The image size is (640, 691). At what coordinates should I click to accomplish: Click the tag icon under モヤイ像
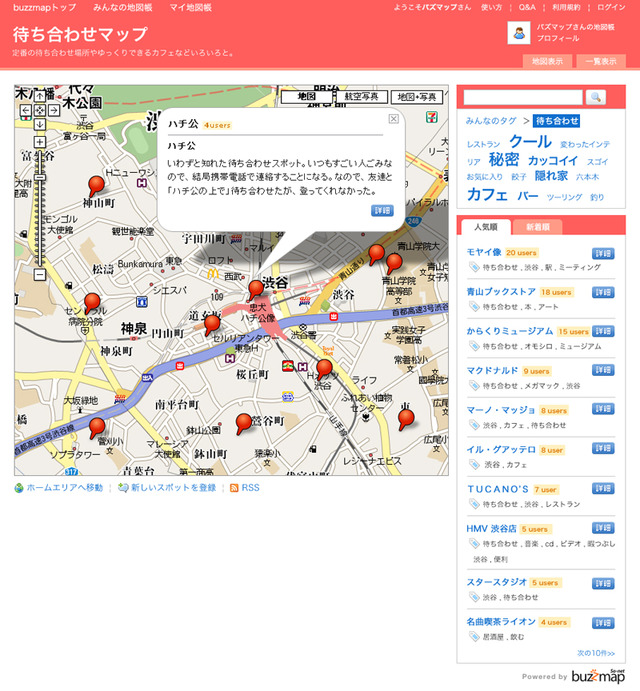pos(474,267)
